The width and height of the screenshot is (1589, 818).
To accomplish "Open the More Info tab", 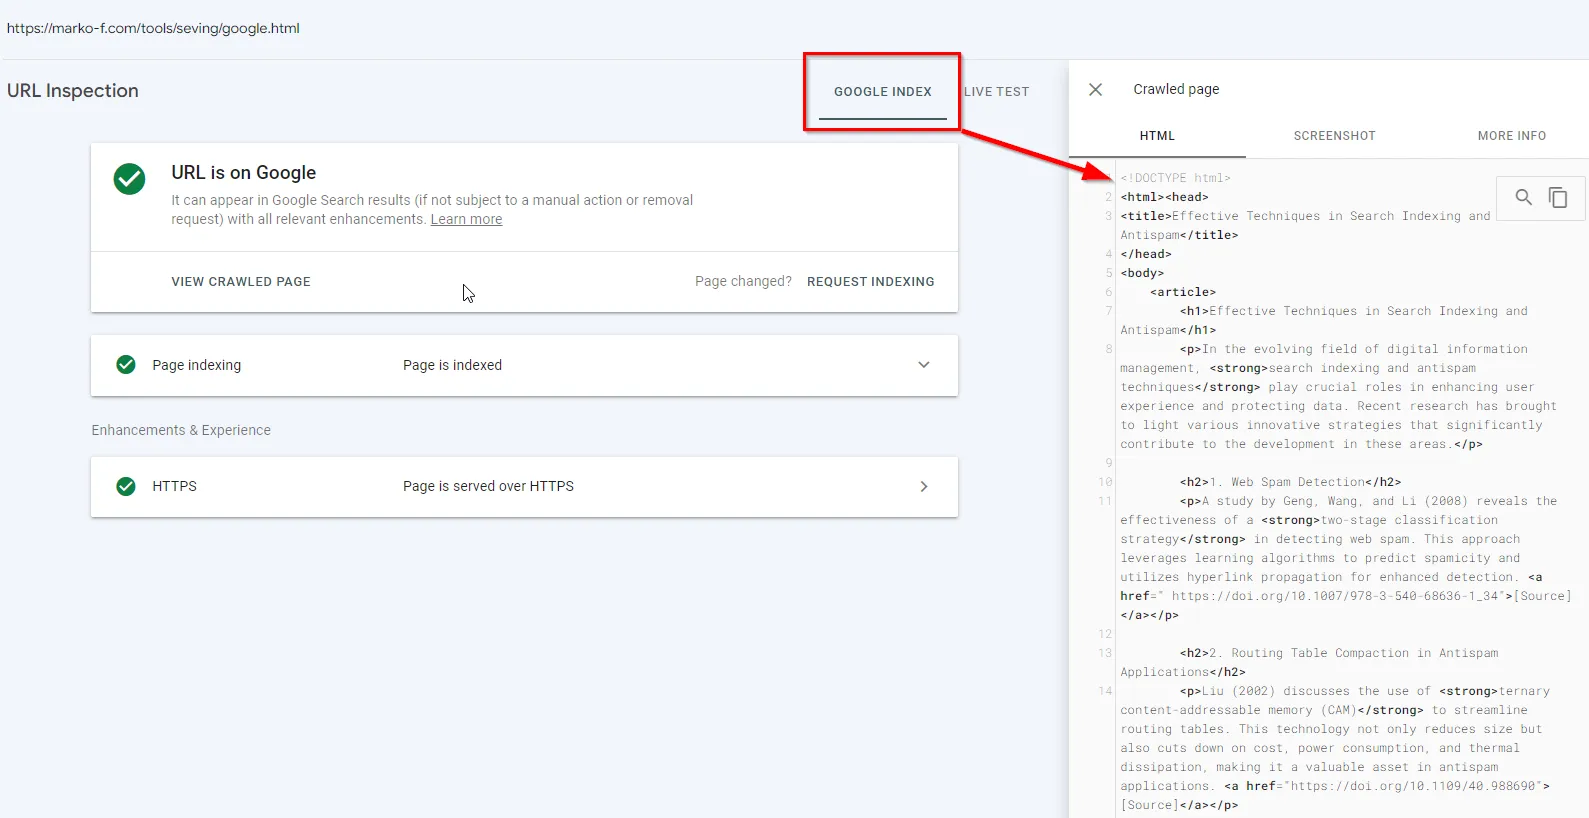I will (1512, 136).
